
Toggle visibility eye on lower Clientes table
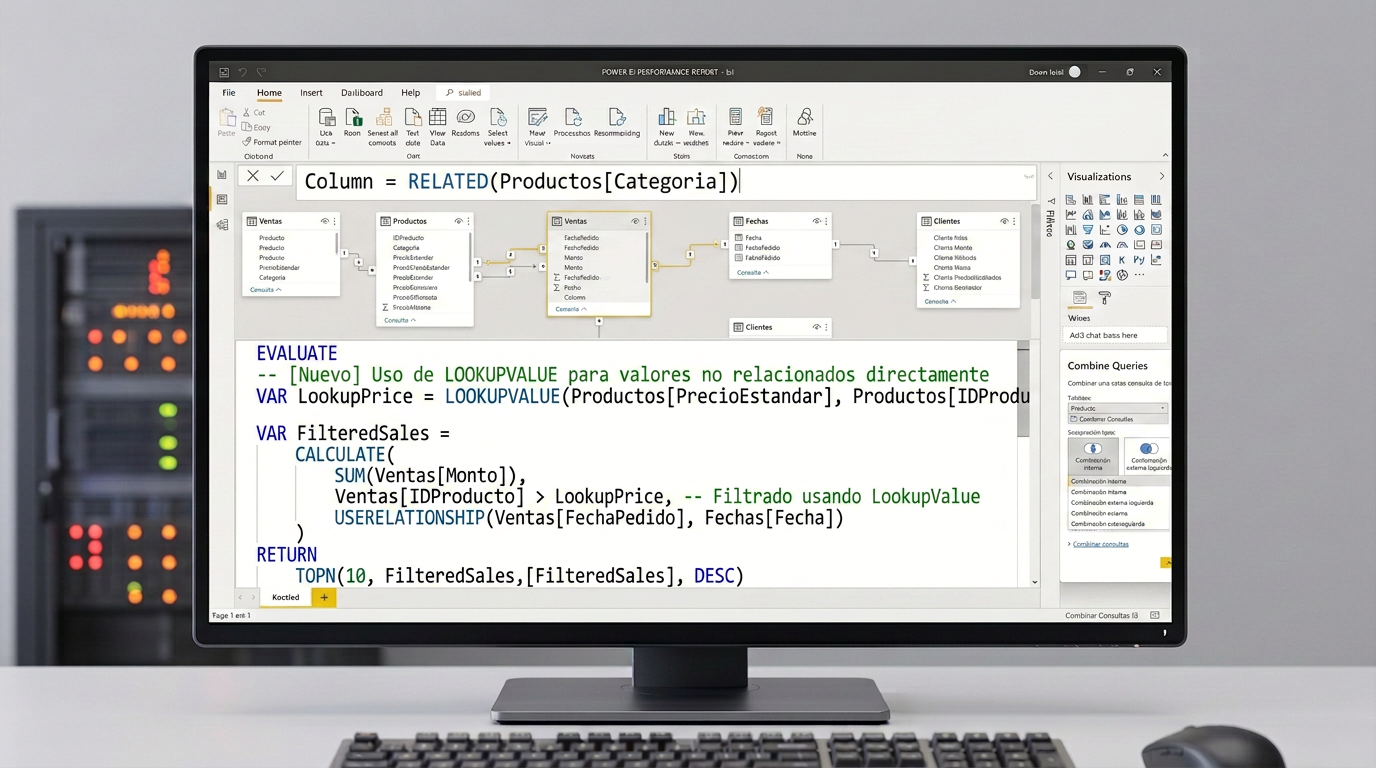[x=817, y=327]
